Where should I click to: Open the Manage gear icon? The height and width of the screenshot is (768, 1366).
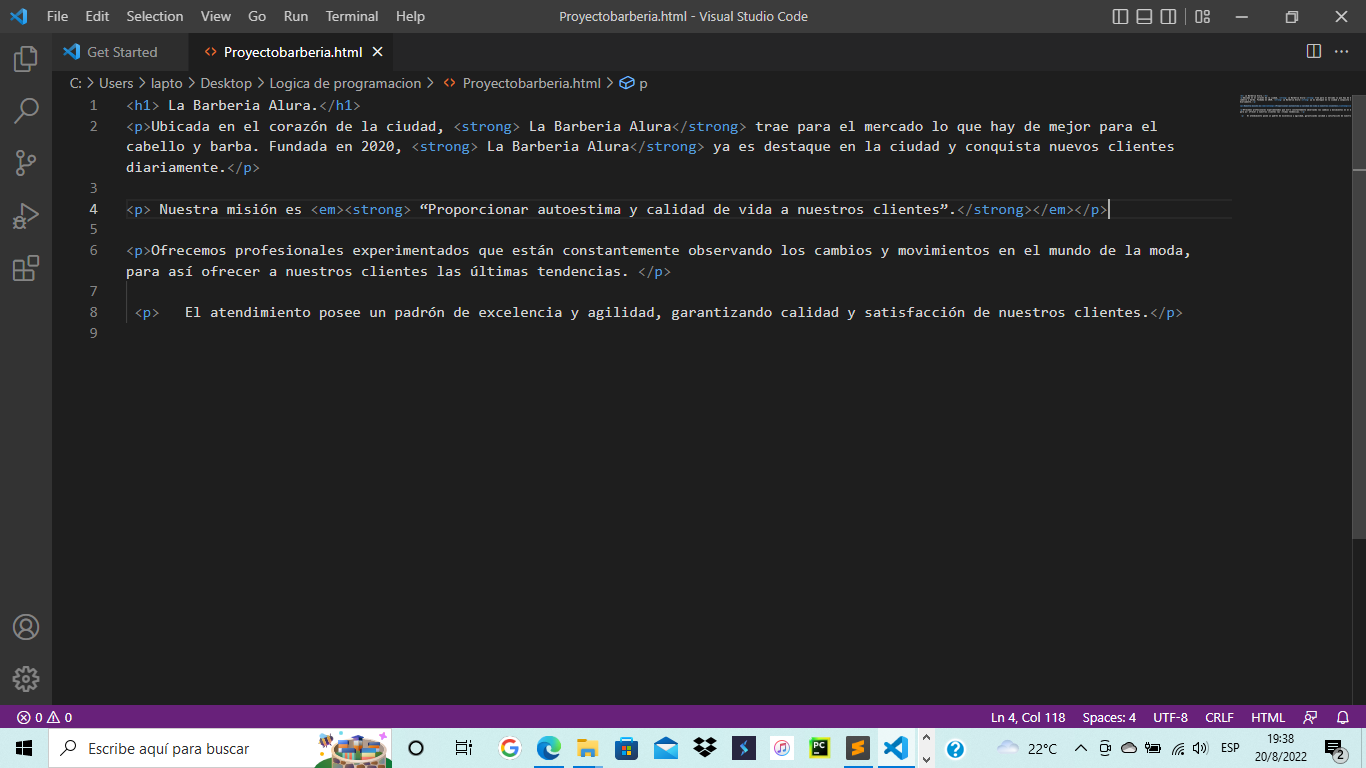[26, 679]
